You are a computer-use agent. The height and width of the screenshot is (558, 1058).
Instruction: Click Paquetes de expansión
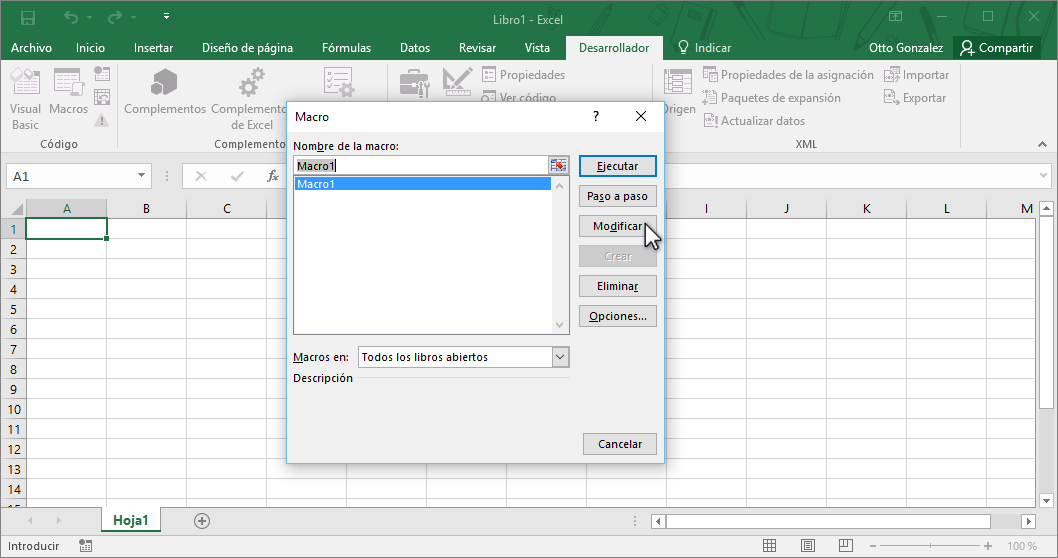coord(772,98)
